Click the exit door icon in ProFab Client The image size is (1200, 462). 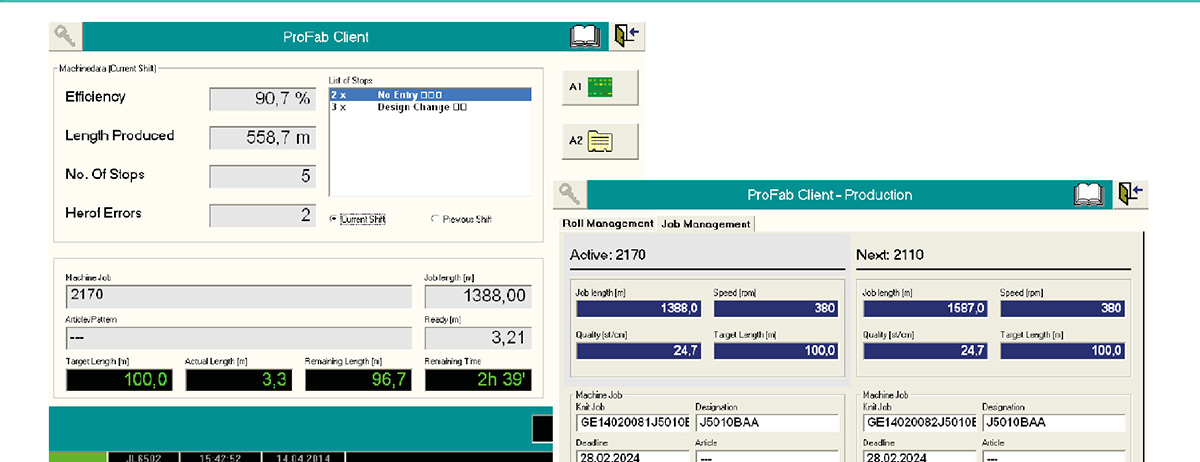click(x=628, y=36)
